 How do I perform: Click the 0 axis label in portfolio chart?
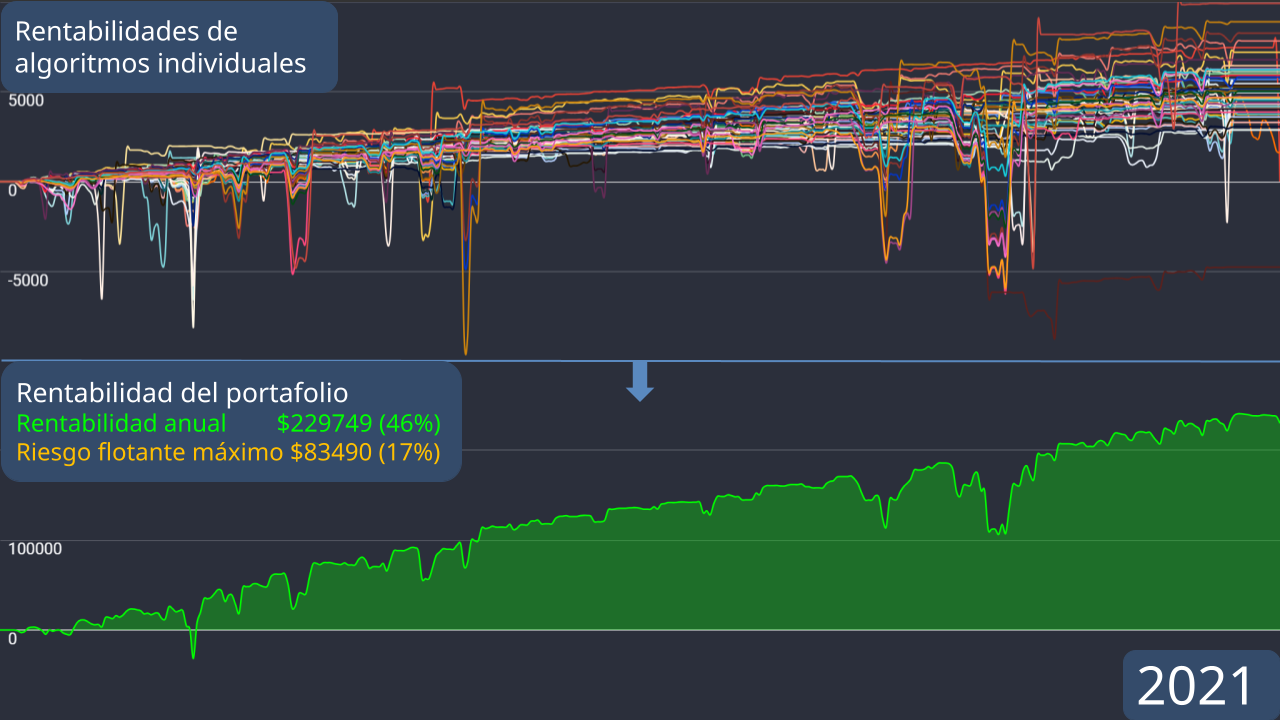tap(12, 638)
